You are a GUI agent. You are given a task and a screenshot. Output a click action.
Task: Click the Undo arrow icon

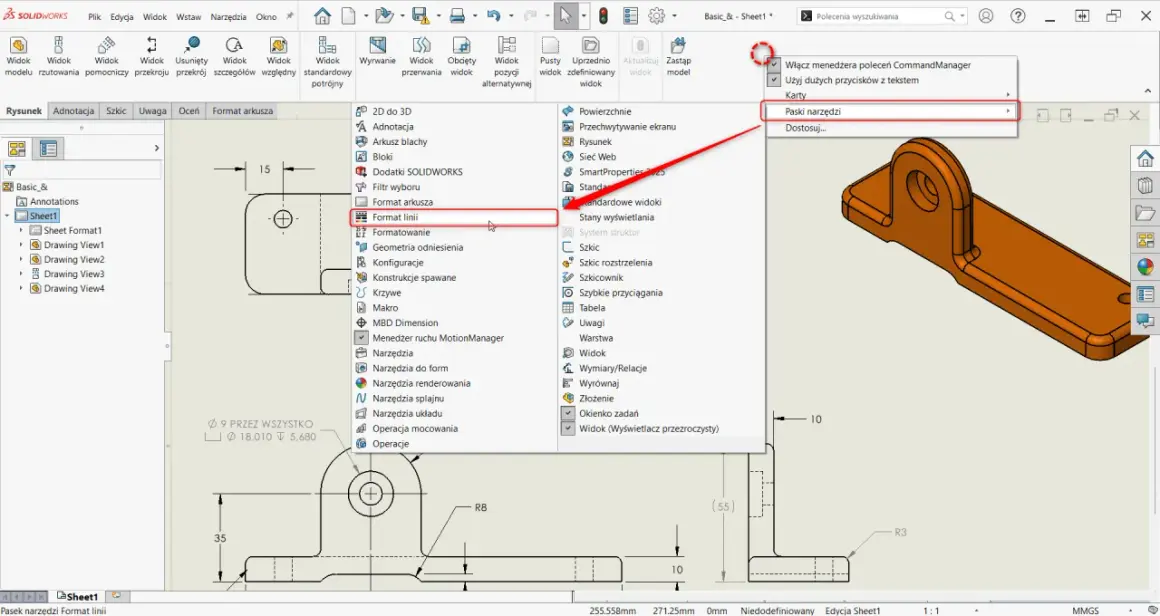coord(493,16)
